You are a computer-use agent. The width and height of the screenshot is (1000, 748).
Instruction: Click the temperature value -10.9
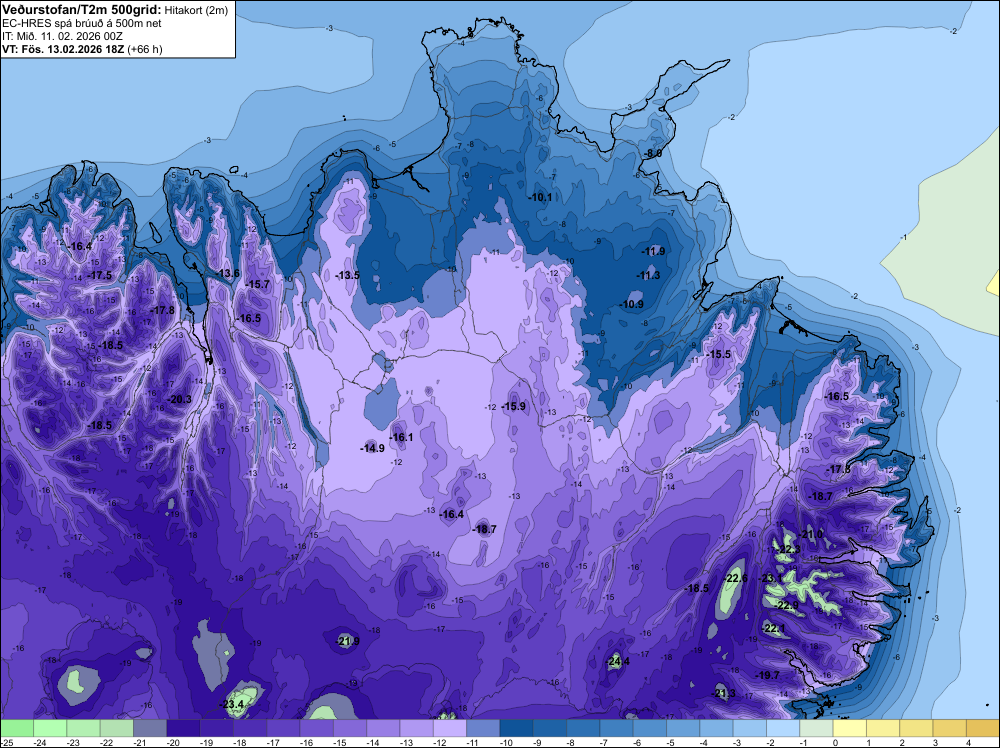pos(631,304)
